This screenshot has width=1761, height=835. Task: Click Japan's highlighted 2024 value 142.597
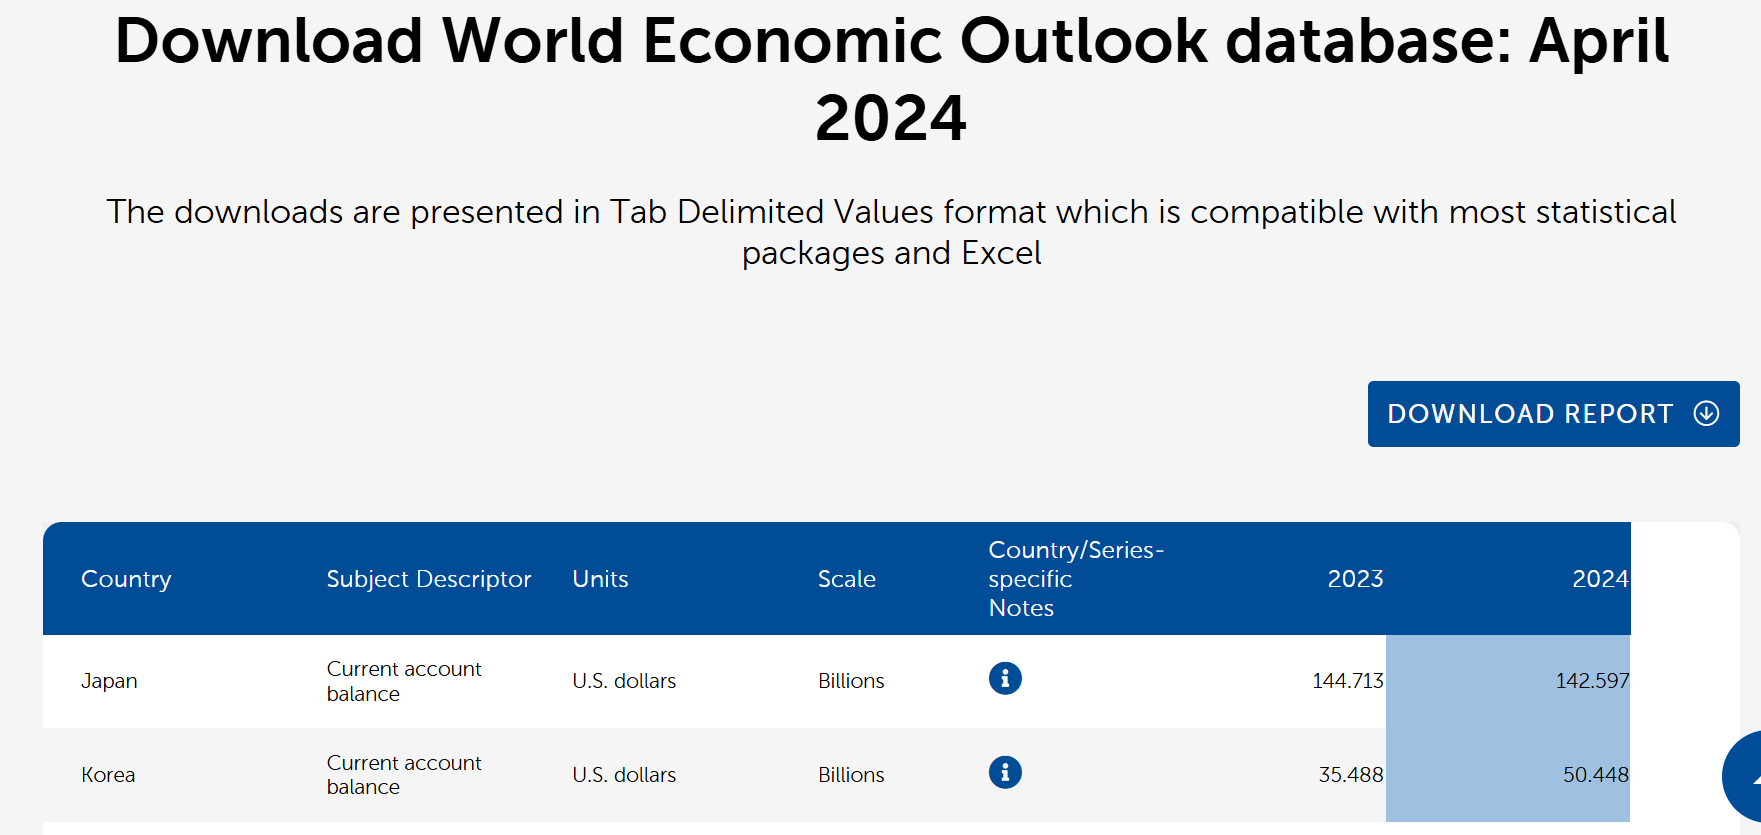(1592, 681)
